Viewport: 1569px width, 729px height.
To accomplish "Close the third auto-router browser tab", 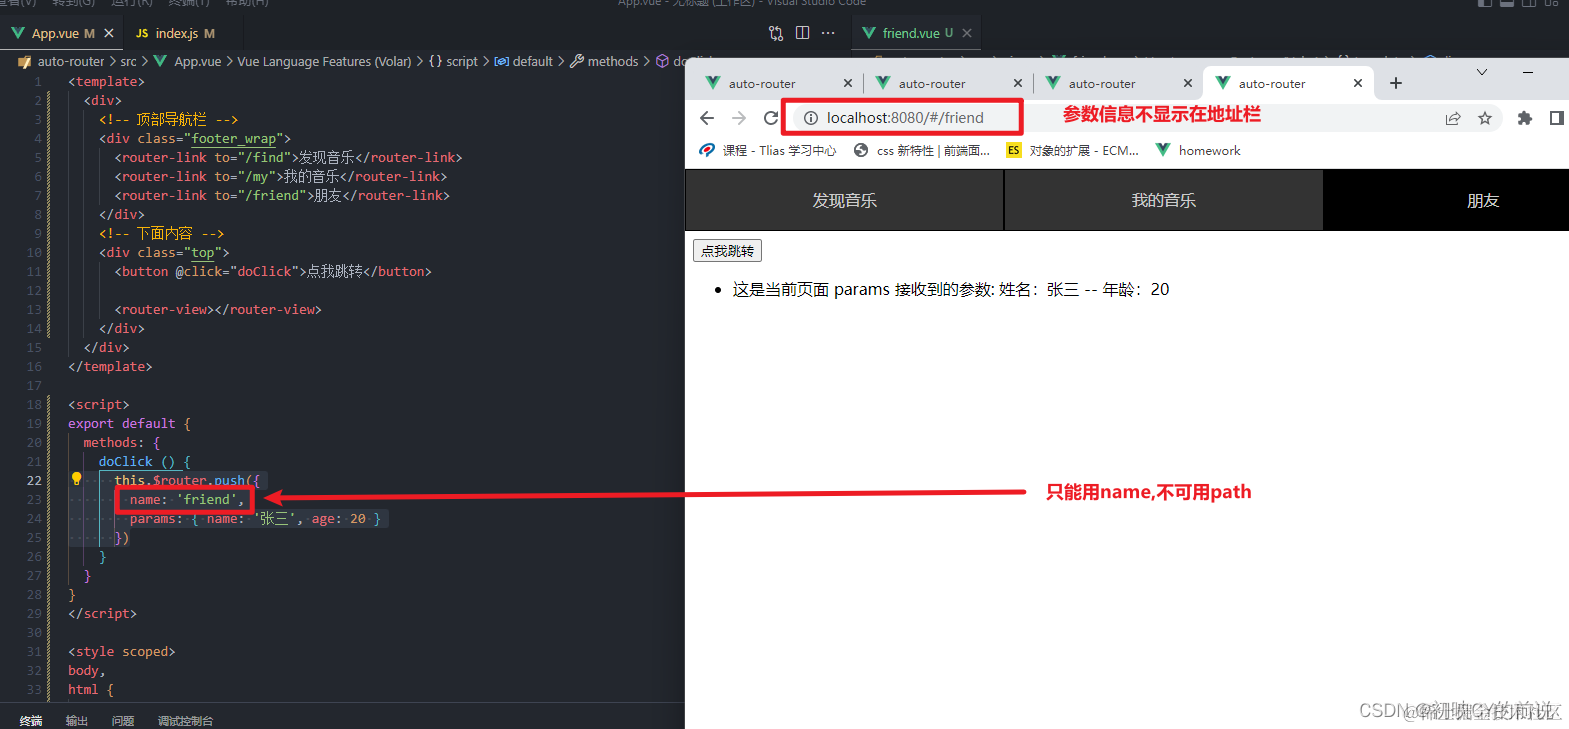I will click(1188, 83).
